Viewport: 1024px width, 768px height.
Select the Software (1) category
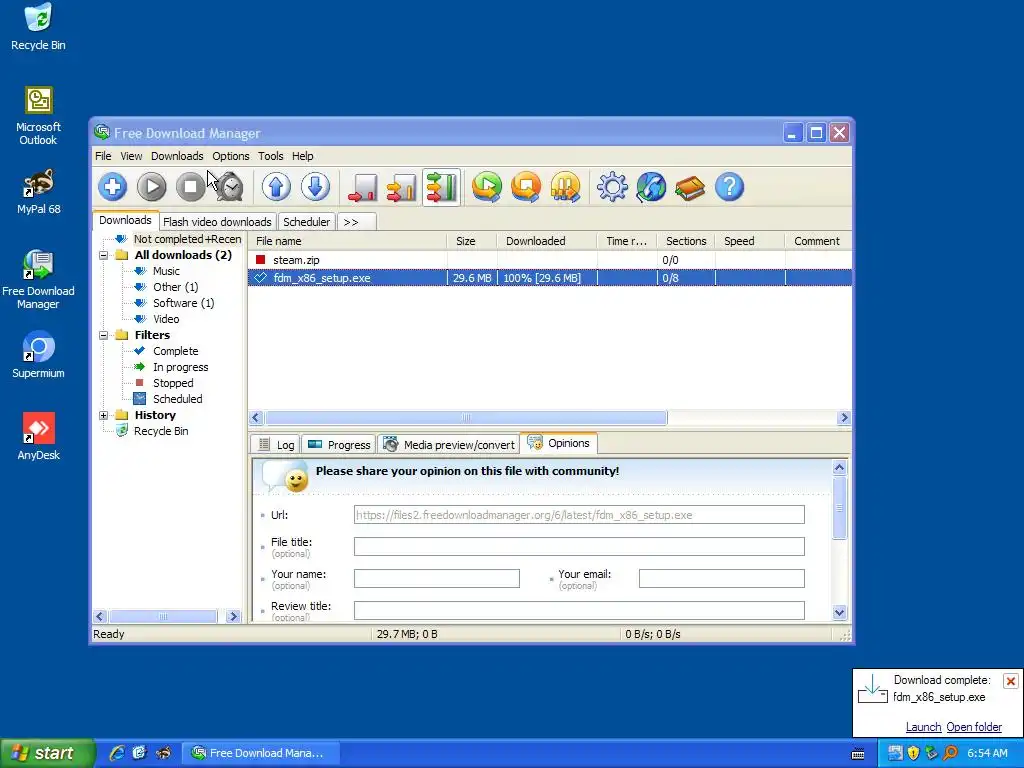point(184,303)
